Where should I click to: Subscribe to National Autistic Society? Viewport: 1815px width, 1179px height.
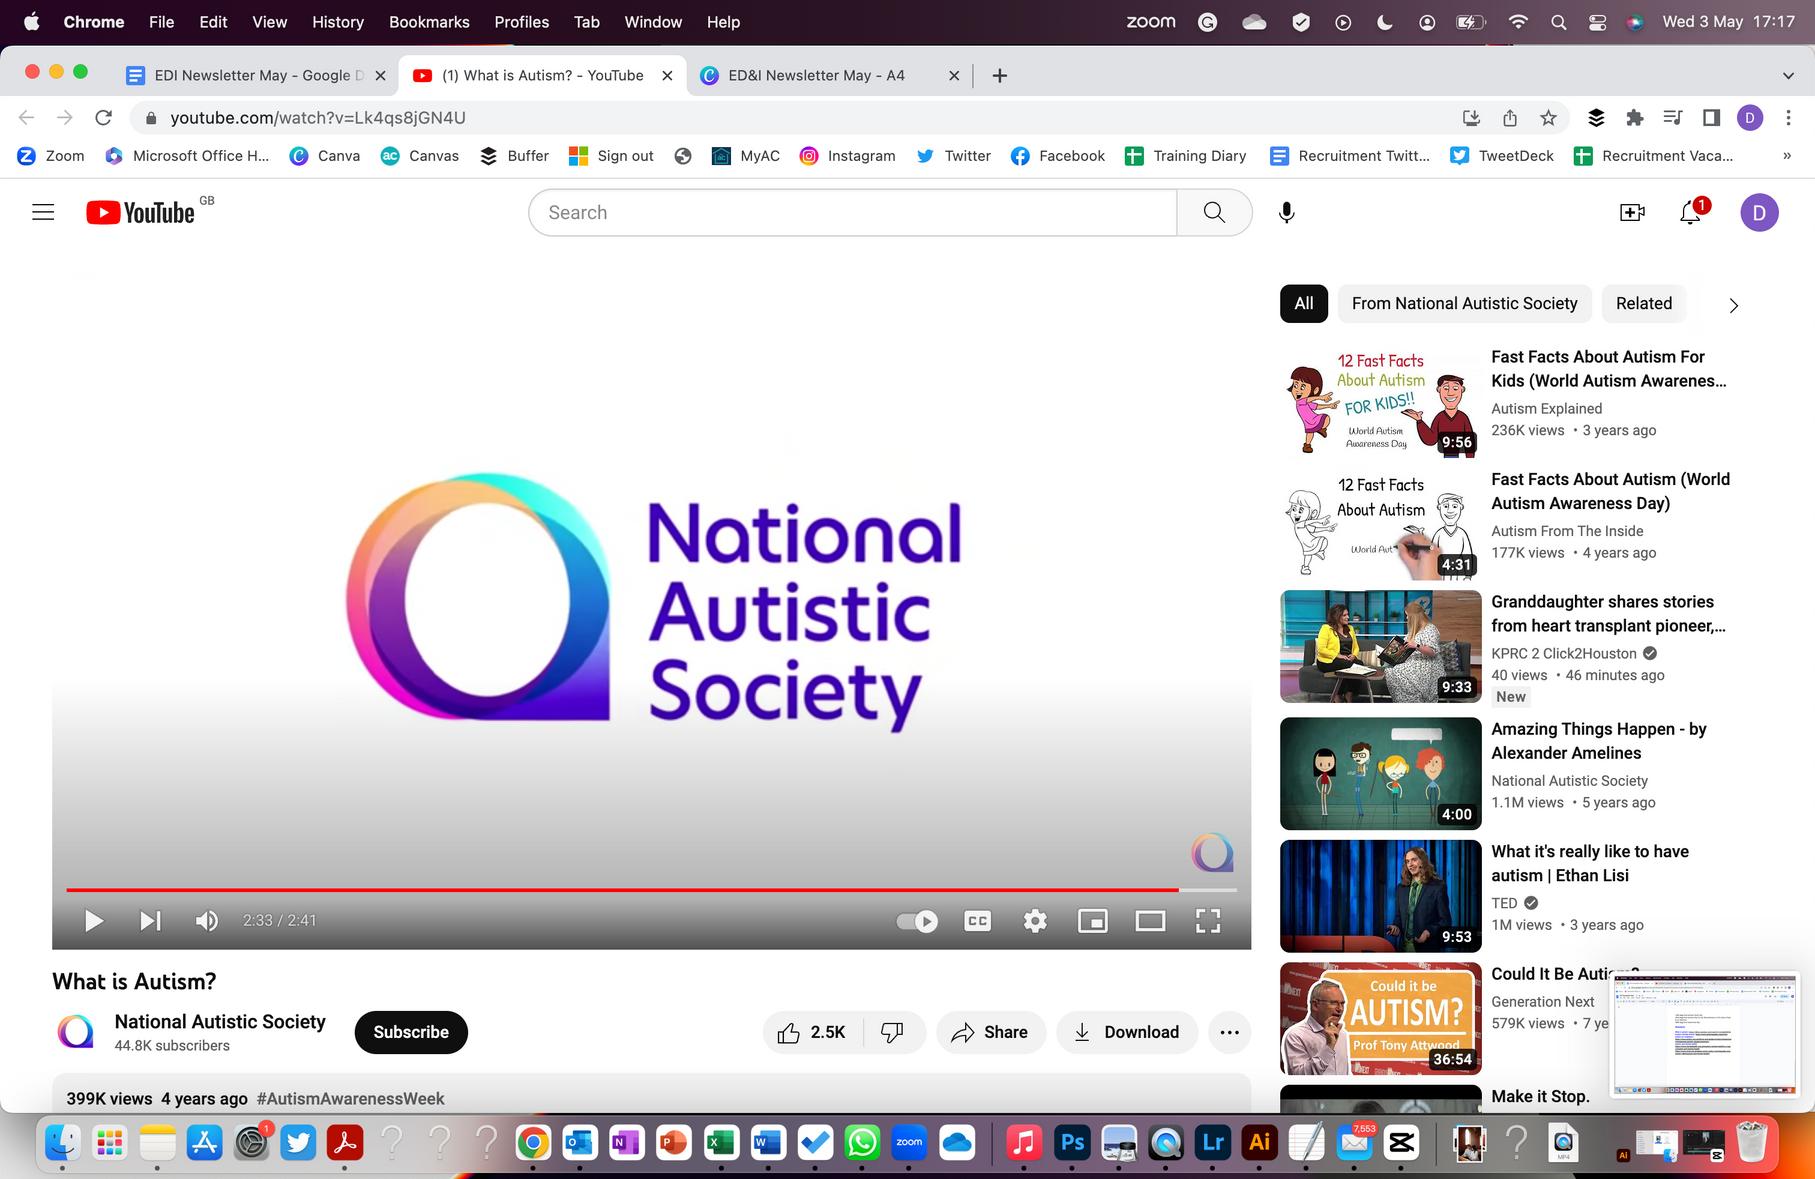click(x=411, y=1032)
